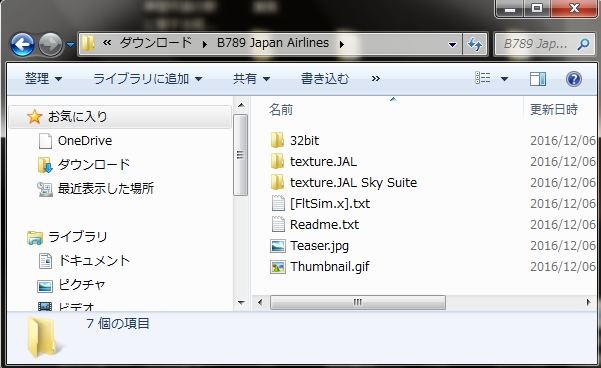
Task: Go back with the blue Back arrow
Action: point(22,44)
